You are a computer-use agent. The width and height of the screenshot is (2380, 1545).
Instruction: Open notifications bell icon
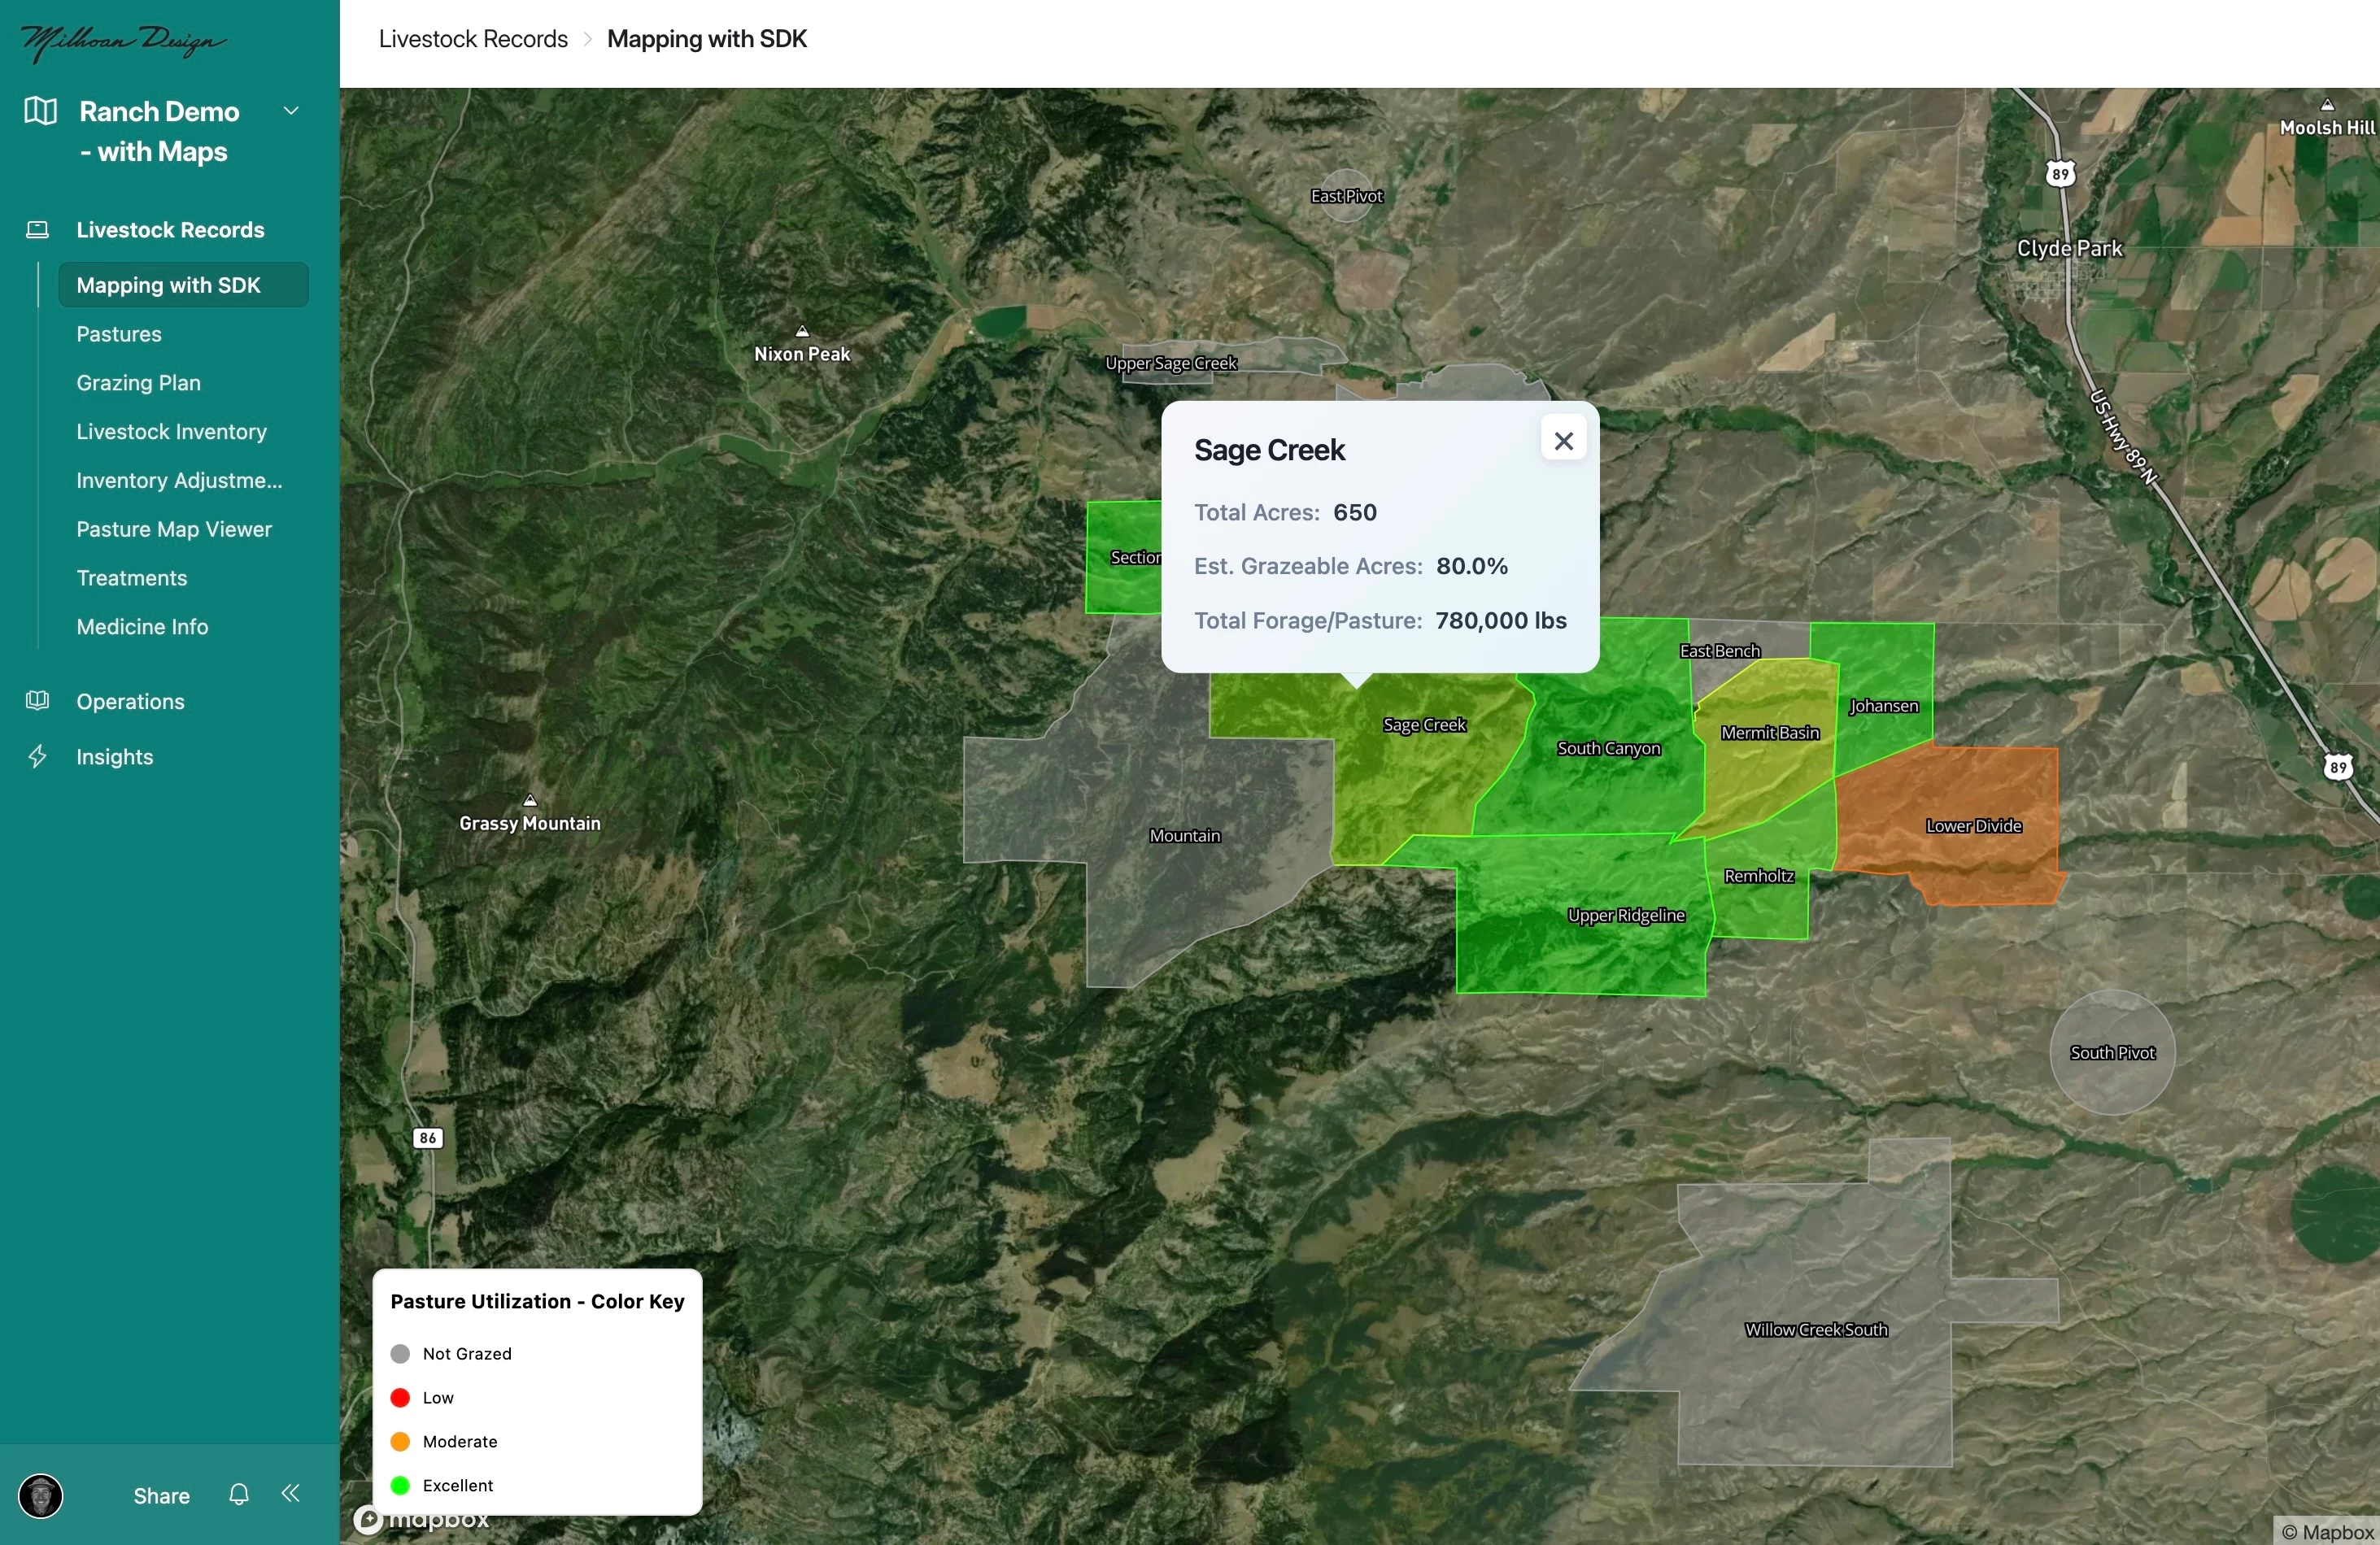(238, 1495)
